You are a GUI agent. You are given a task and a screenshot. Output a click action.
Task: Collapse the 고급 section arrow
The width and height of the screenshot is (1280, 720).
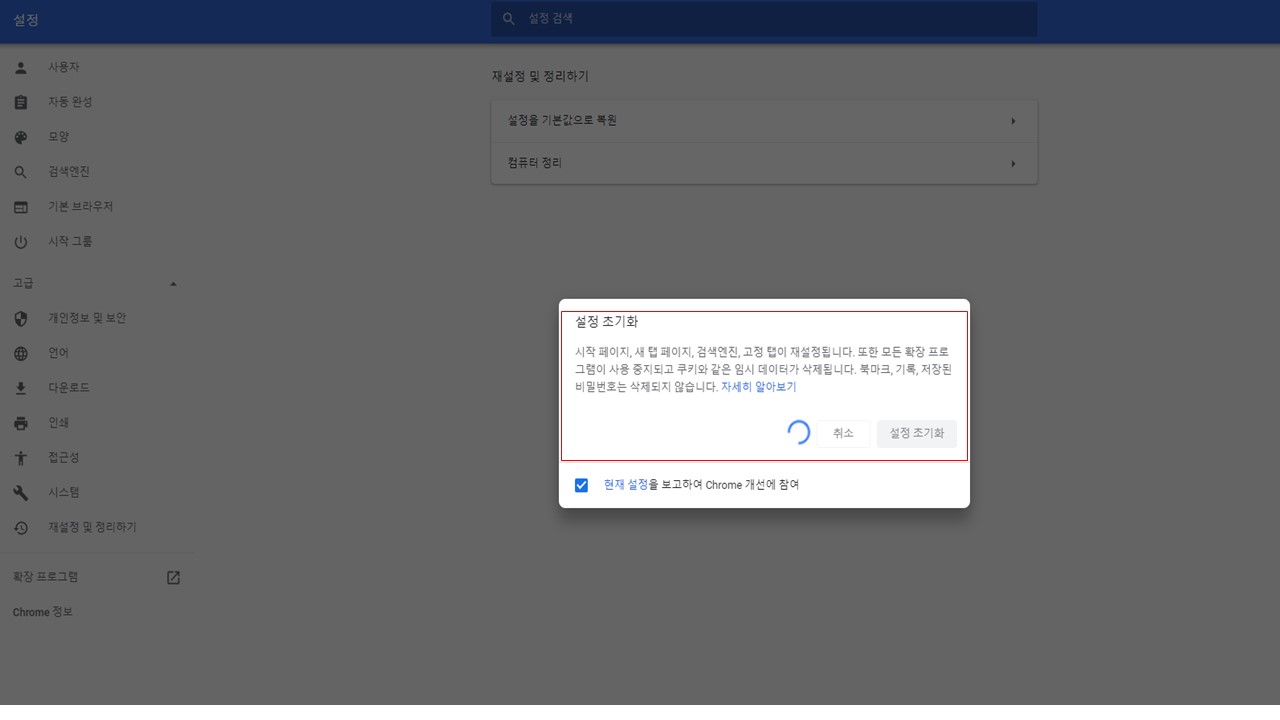pos(173,284)
